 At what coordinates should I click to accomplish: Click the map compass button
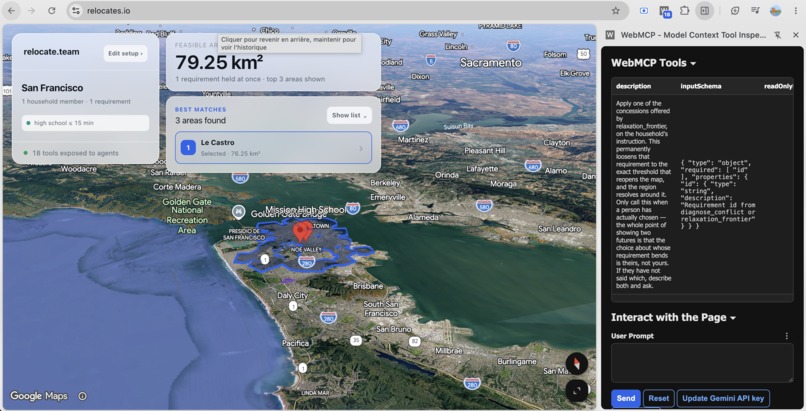[577, 363]
